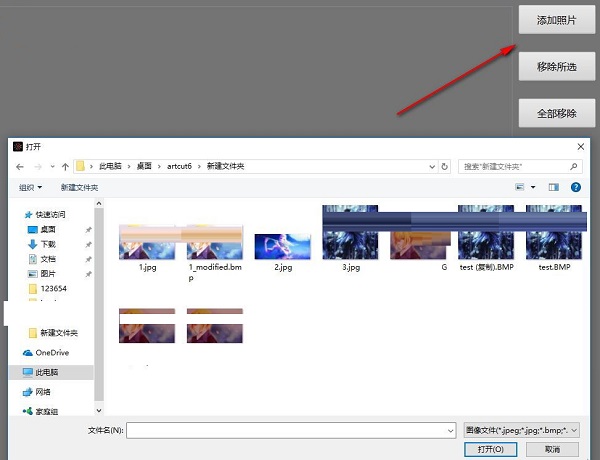The width and height of the screenshot is (600, 460).
Task: Click the 取消 button
Action: click(552, 449)
